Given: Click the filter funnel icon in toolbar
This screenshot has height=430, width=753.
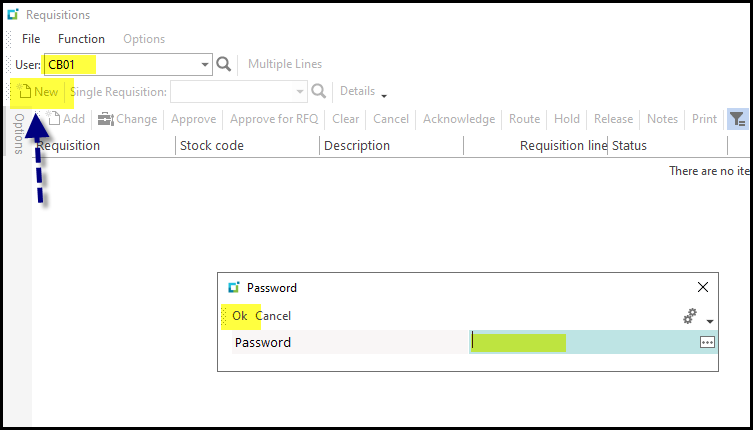Looking at the screenshot, I should click(737, 119).
